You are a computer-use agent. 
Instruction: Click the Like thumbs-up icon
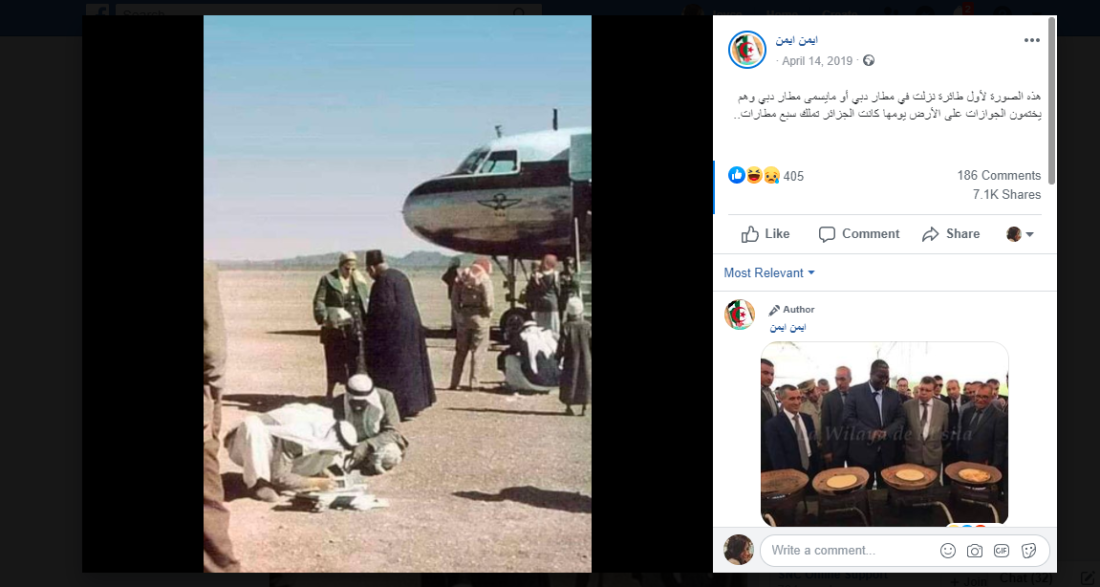[750, 234]
